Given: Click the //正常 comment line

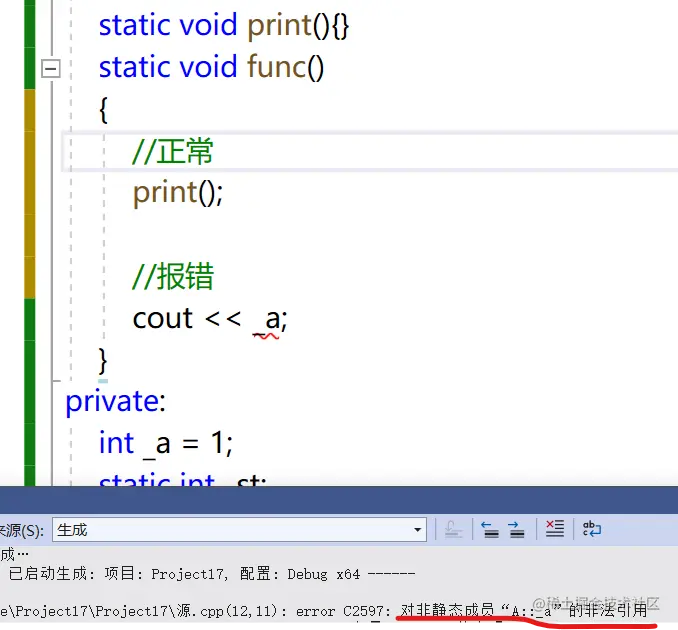Looking at the screenshot, I should 173,151.
